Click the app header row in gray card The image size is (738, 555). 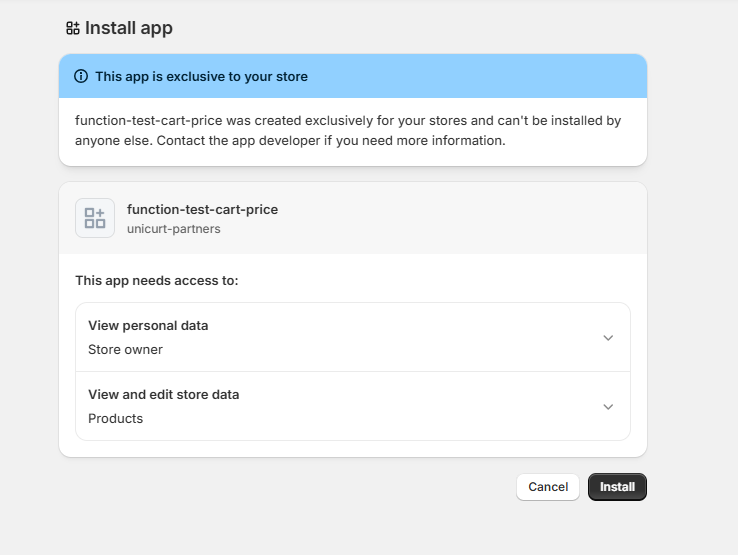coord(450,218)
